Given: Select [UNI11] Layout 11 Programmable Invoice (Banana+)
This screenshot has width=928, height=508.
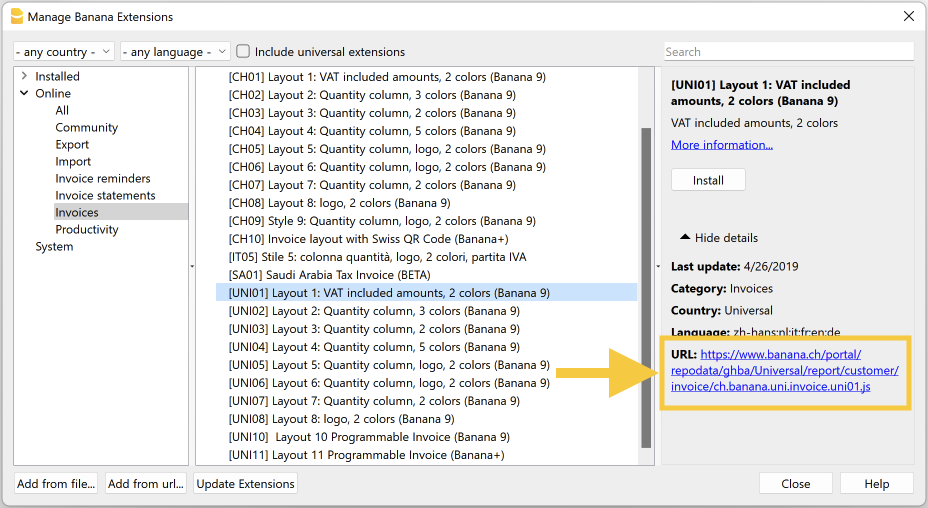Looking at the screenshot, I should click(x=366, y=455).
